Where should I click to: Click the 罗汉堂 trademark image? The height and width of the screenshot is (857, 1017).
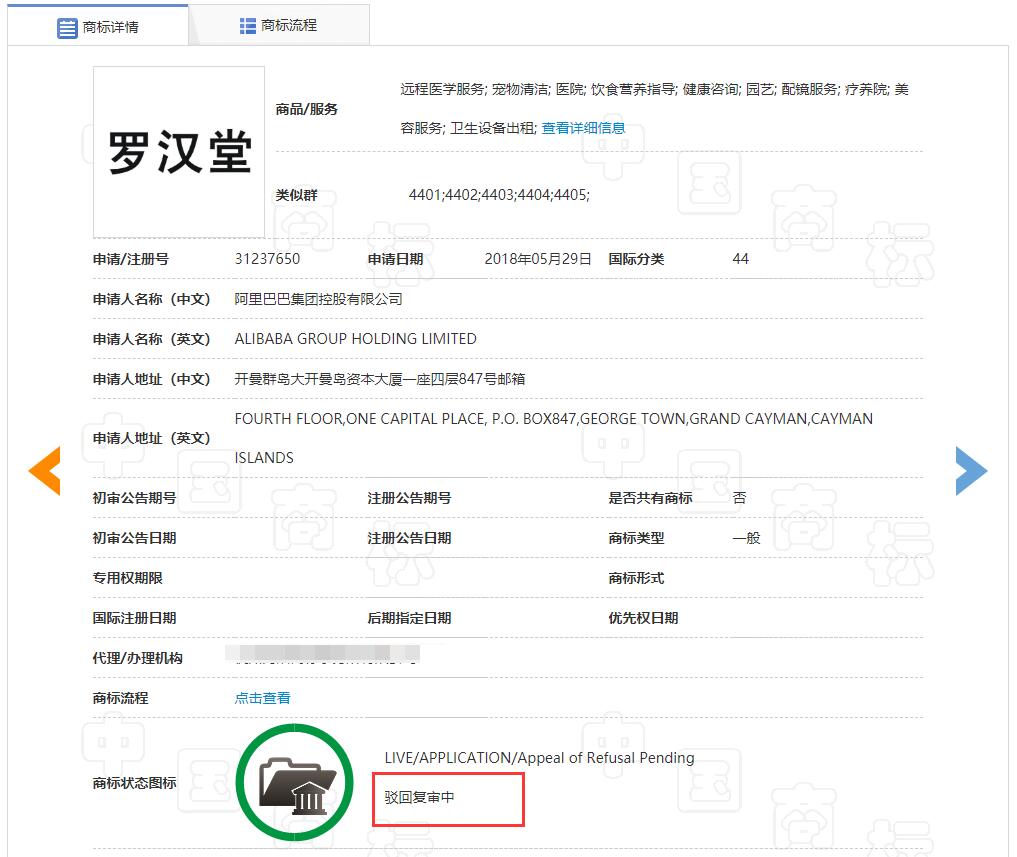click(x=179, y=152)
